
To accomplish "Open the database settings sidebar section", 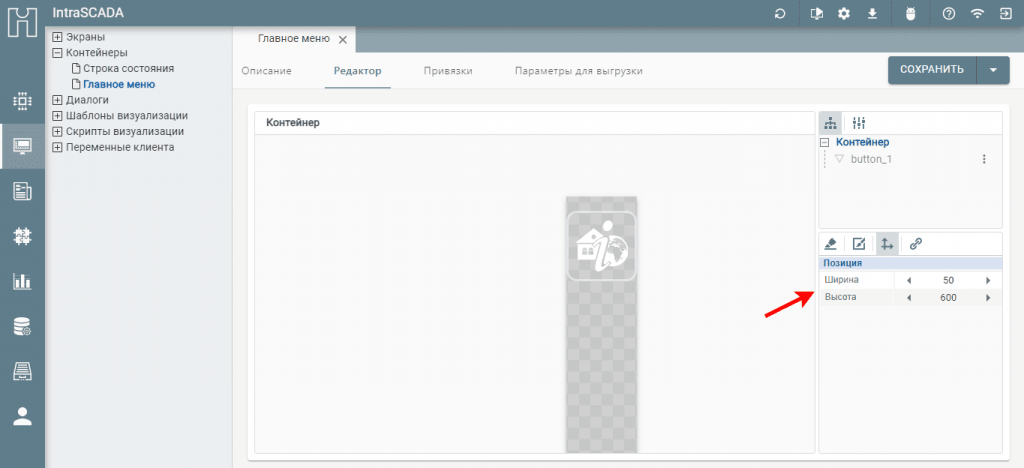I will (x=23, y=326).
